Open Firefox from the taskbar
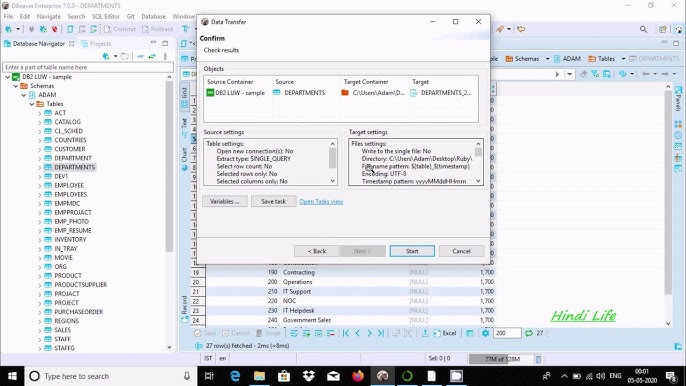The width and height of the screenshot is (686, 386). (358, 376)
